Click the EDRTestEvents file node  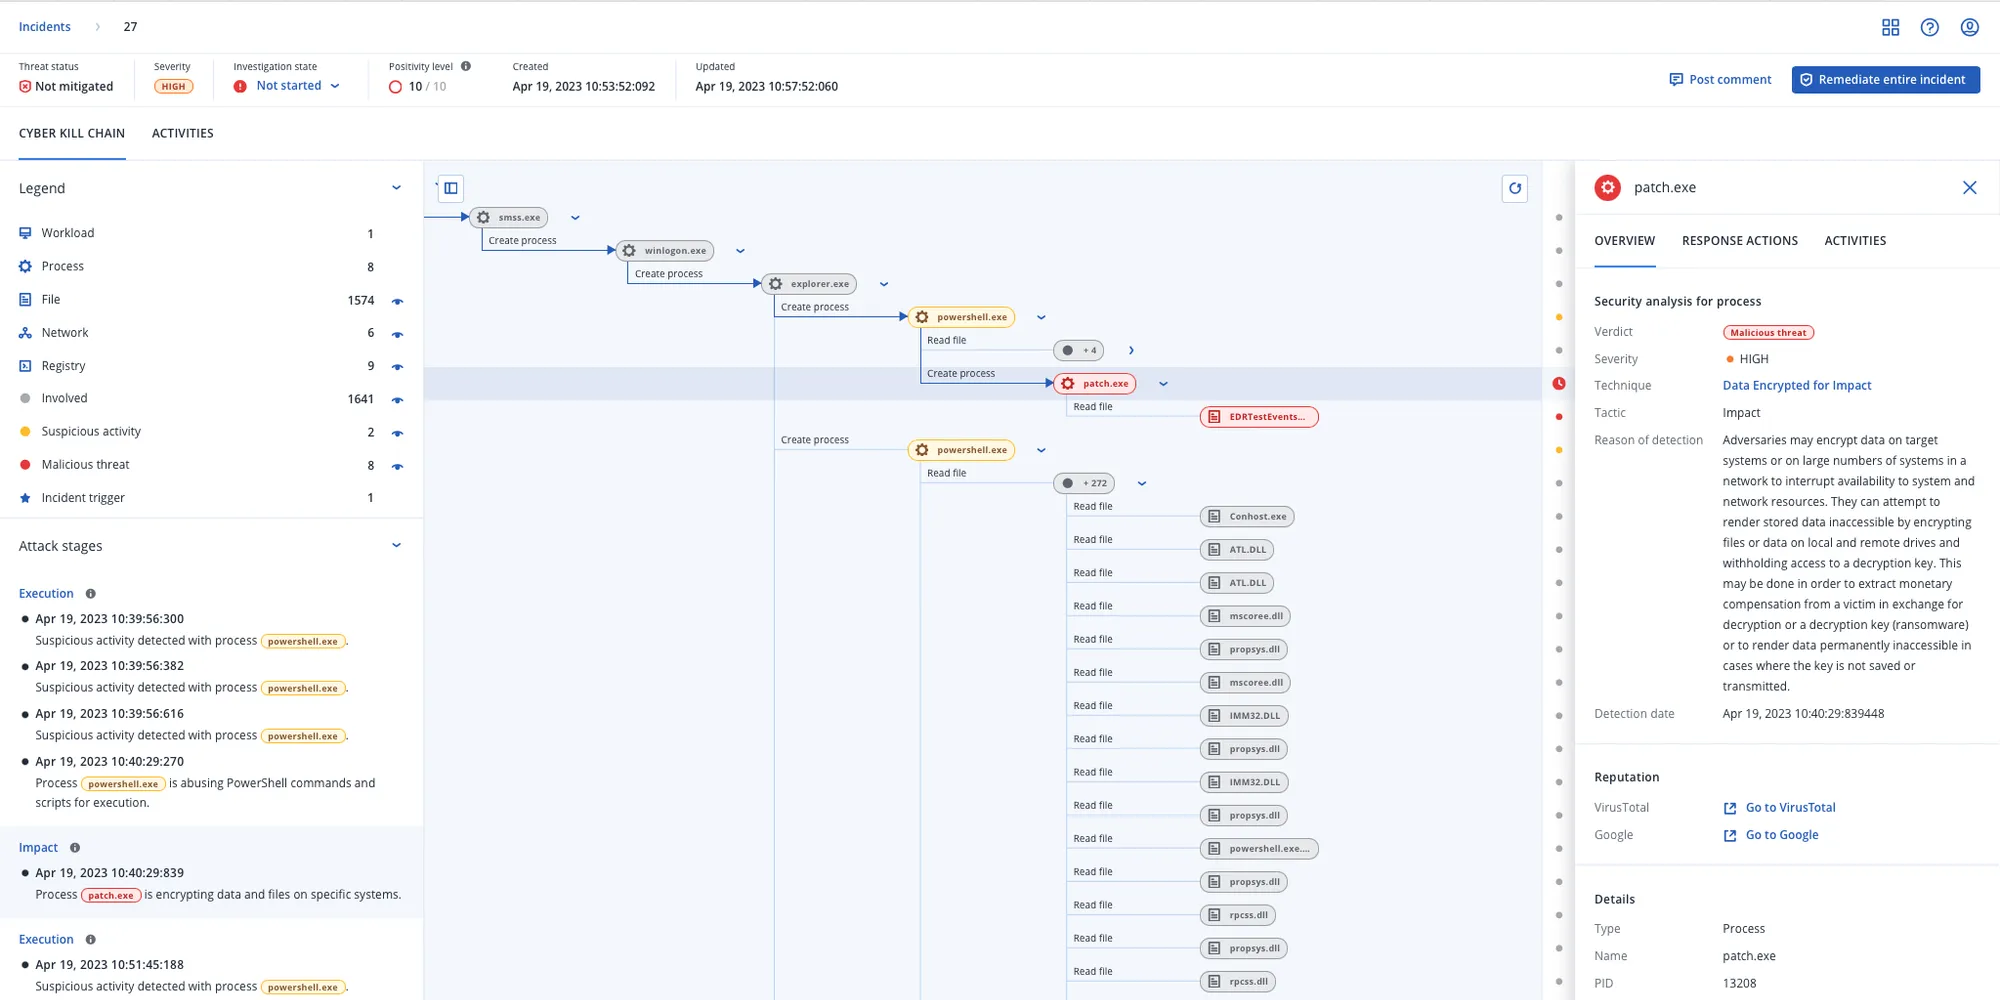(1258, 416)
